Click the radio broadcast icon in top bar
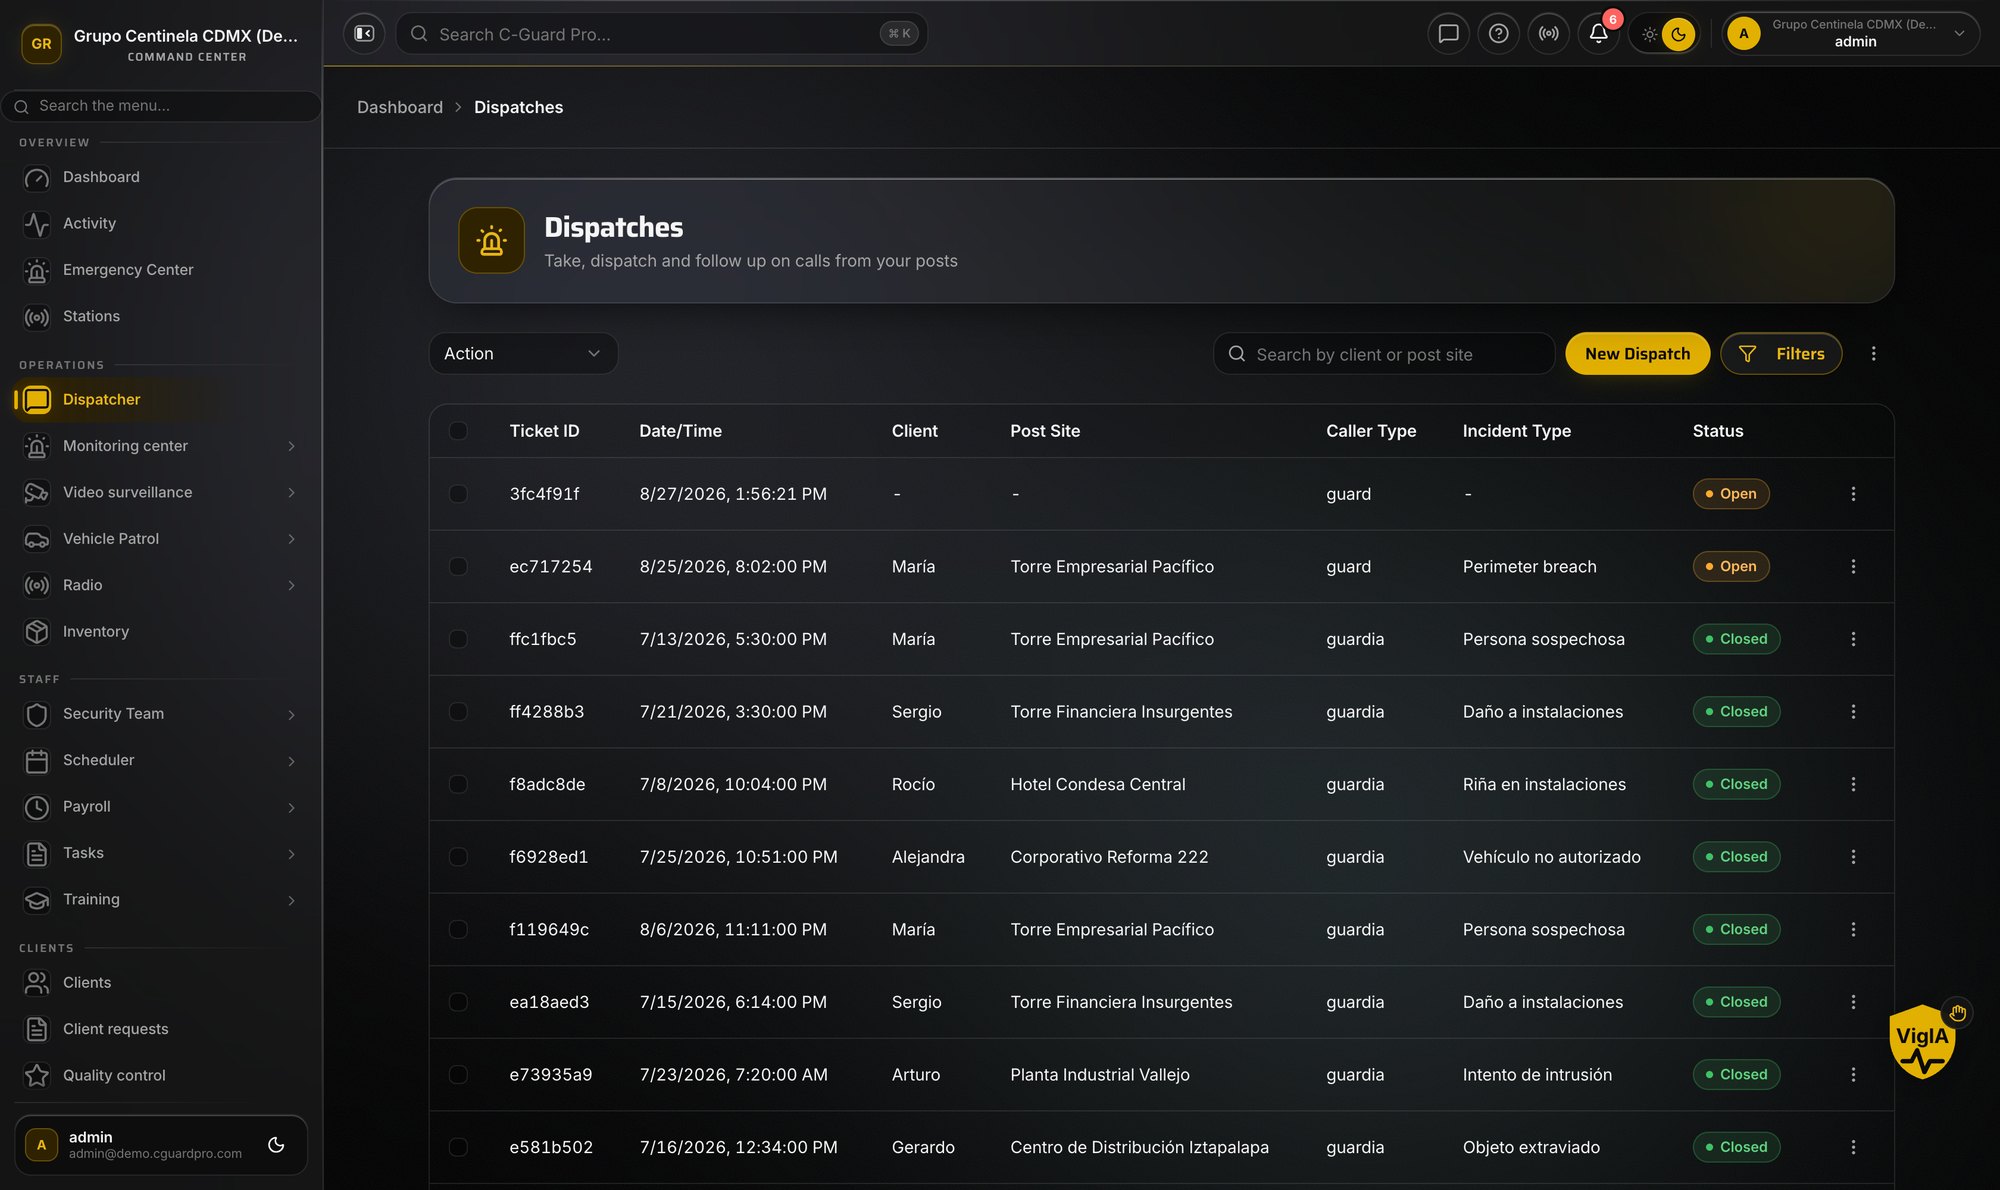The image size is (2000, 1190). tap(1548, 34)
